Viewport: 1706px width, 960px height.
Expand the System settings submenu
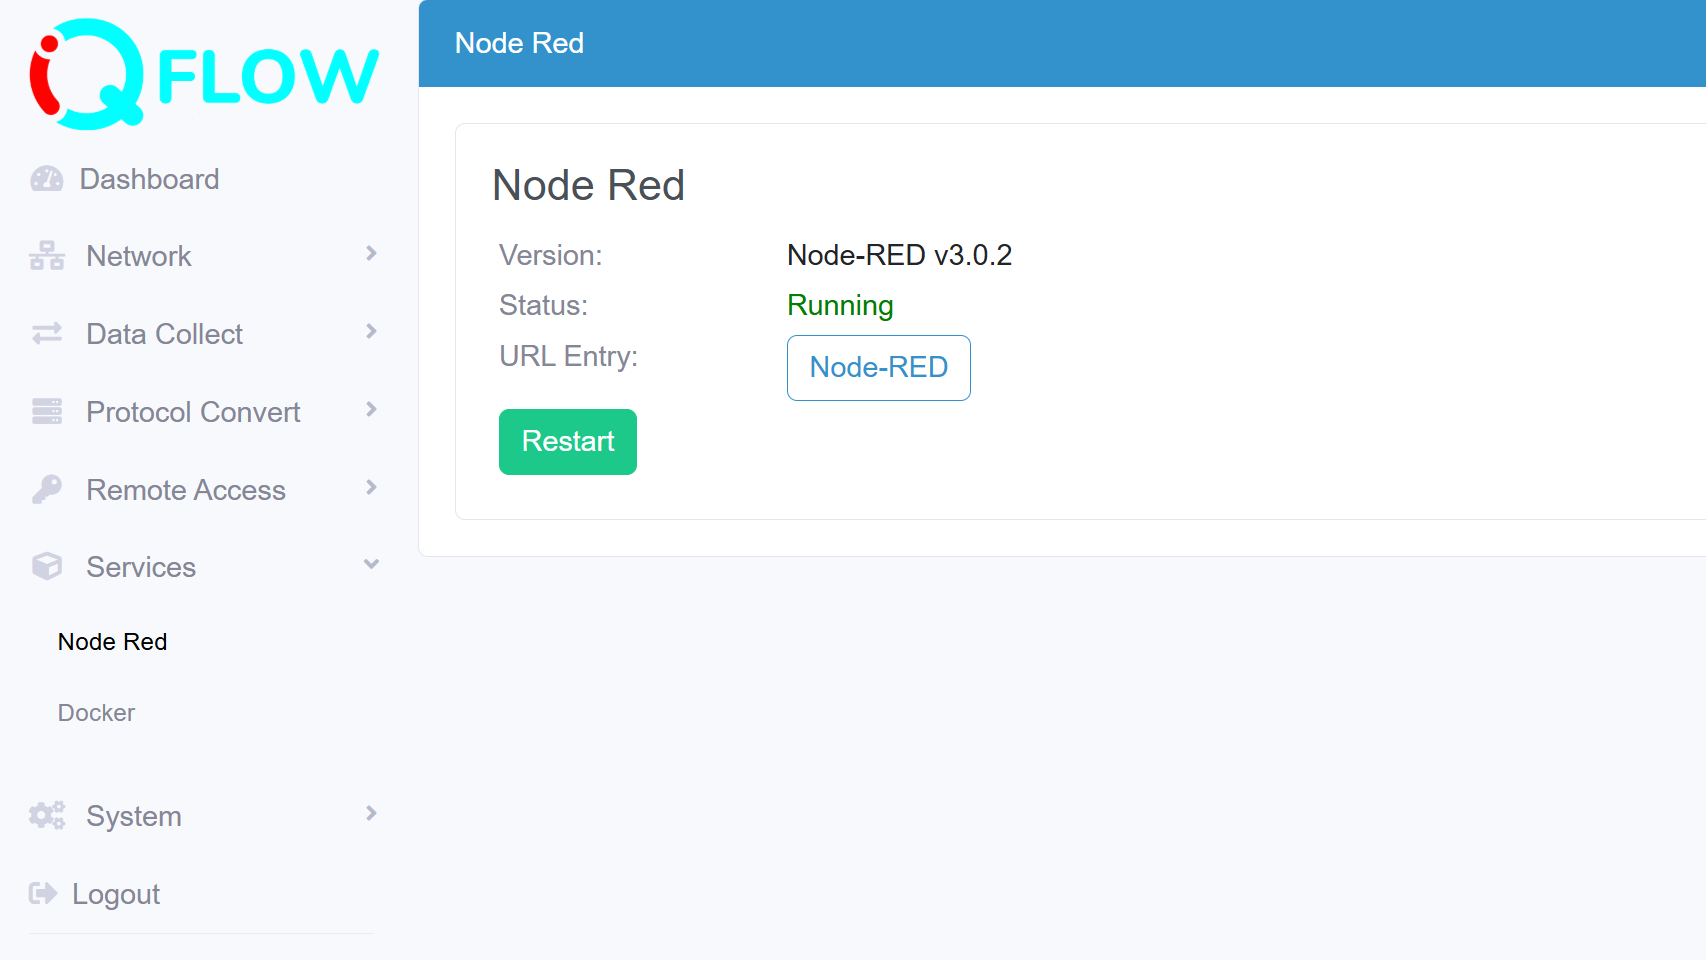point(371,814)
